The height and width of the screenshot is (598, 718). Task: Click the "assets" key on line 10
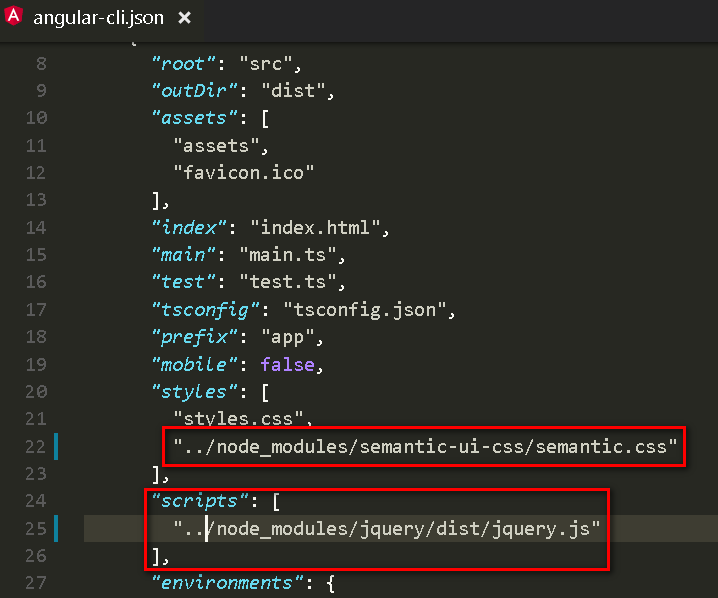(194, 118)
